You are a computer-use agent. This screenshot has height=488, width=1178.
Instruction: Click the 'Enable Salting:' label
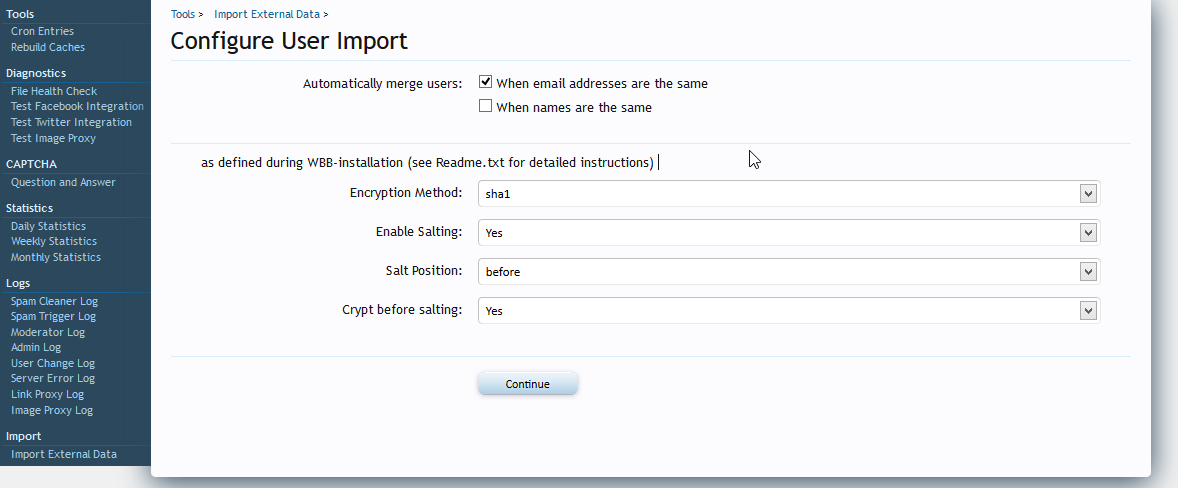[419, 232]
